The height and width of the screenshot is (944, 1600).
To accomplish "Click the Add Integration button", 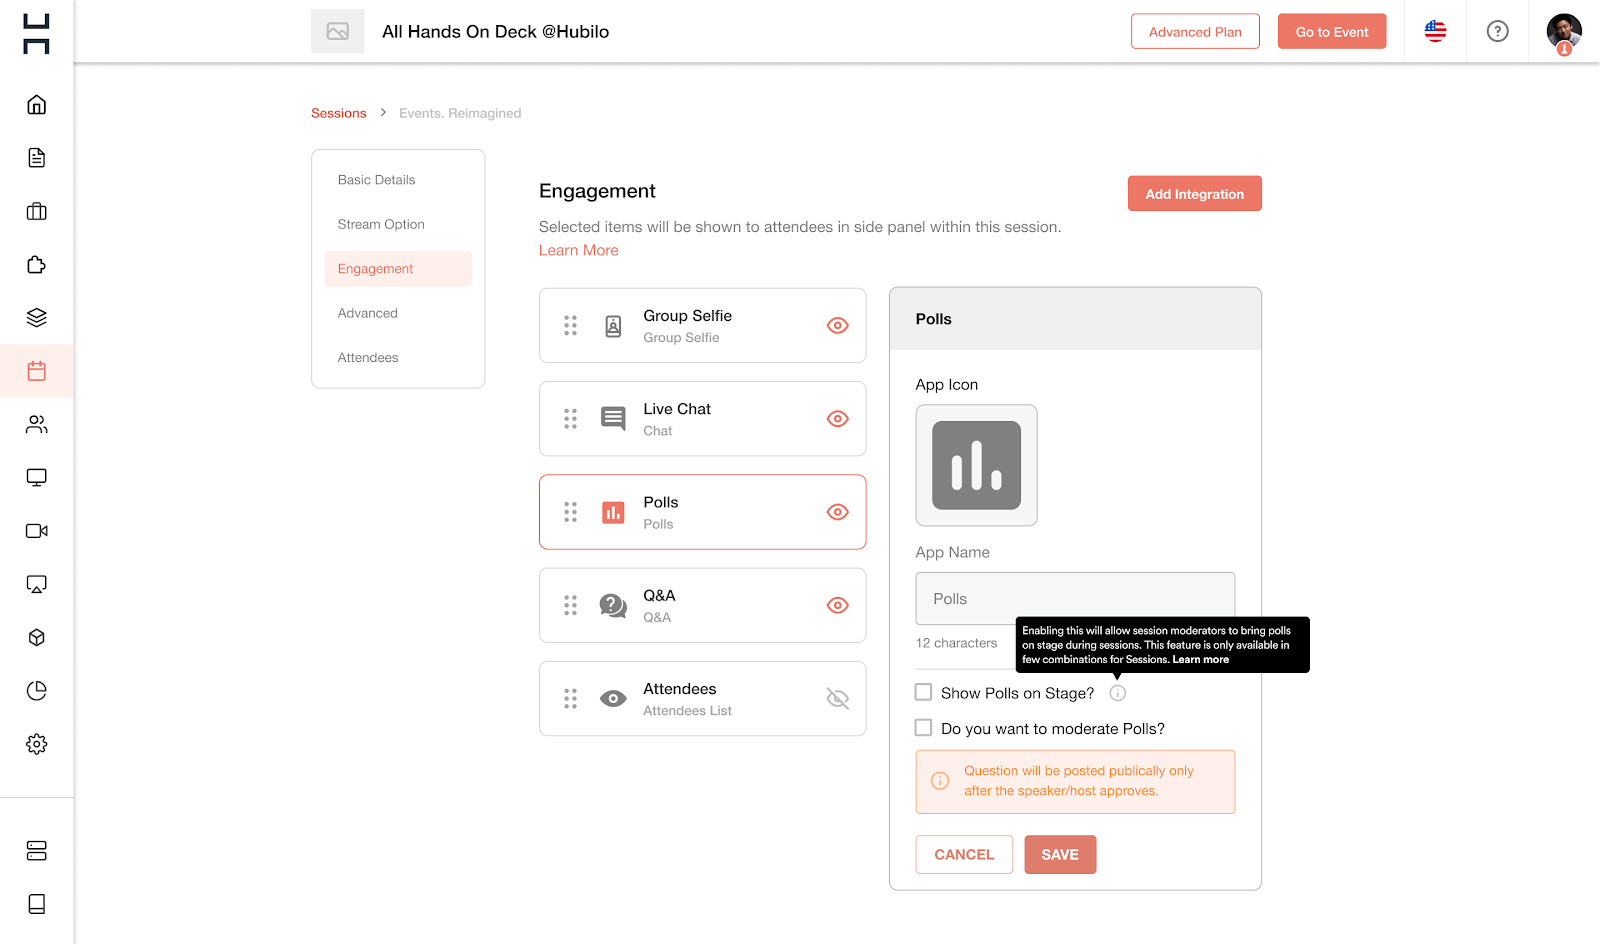I will (1195, 194).
